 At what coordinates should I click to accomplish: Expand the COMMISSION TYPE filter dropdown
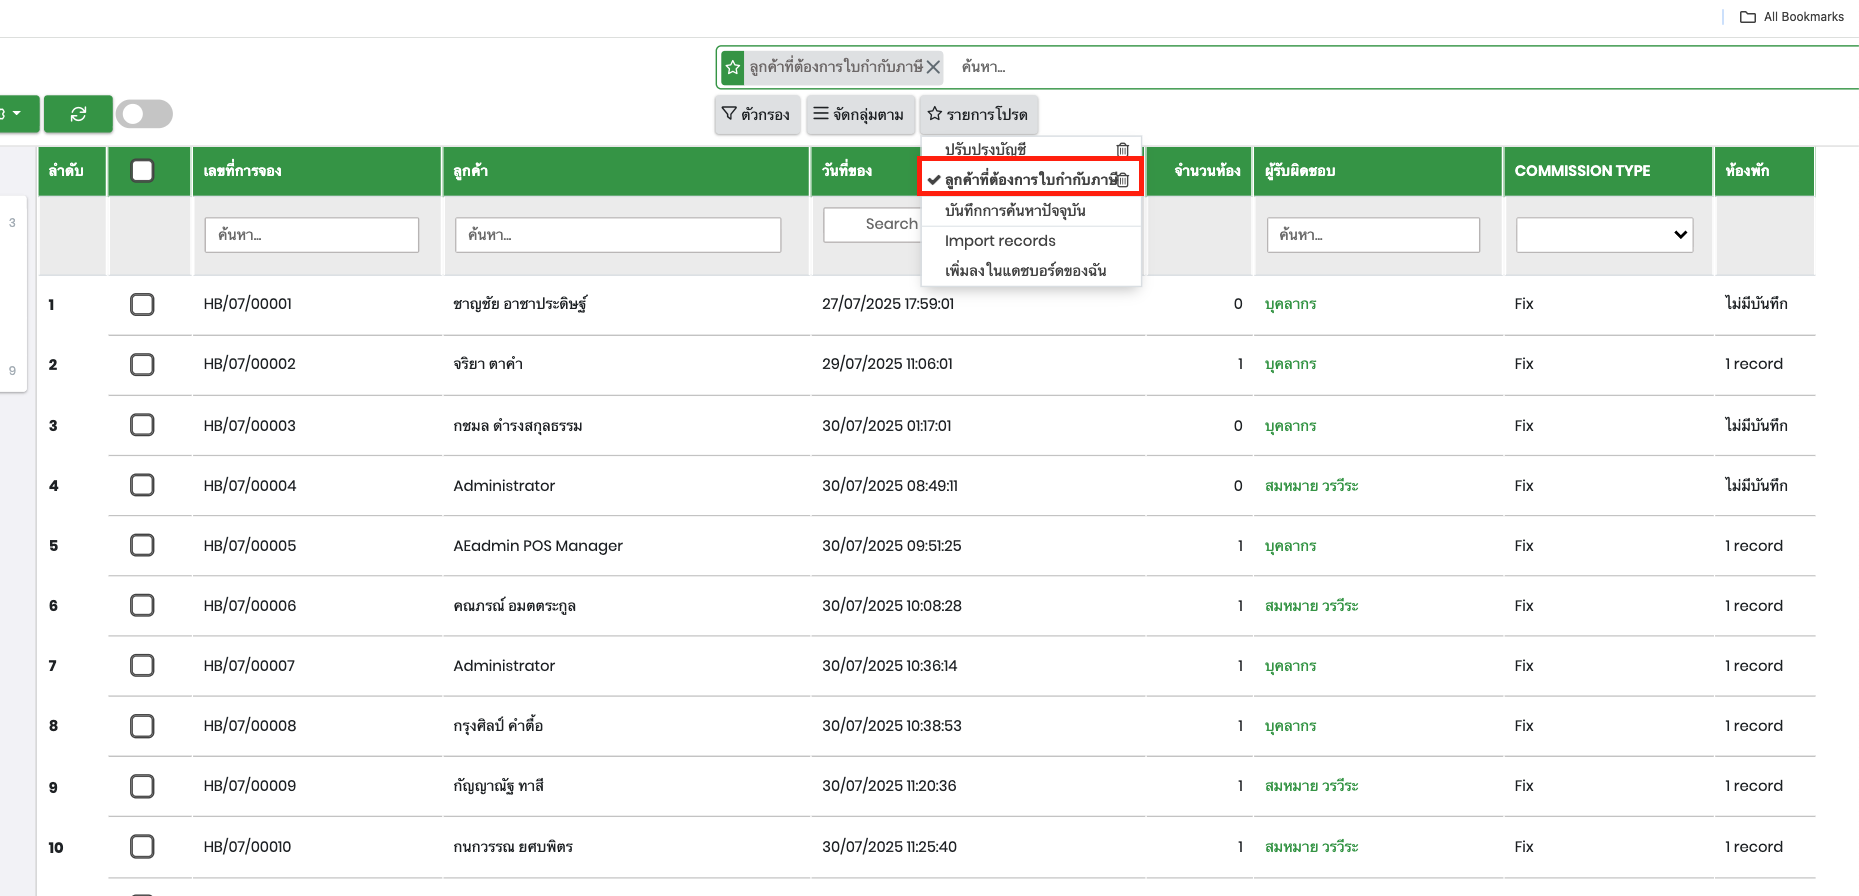point(1604,235)
